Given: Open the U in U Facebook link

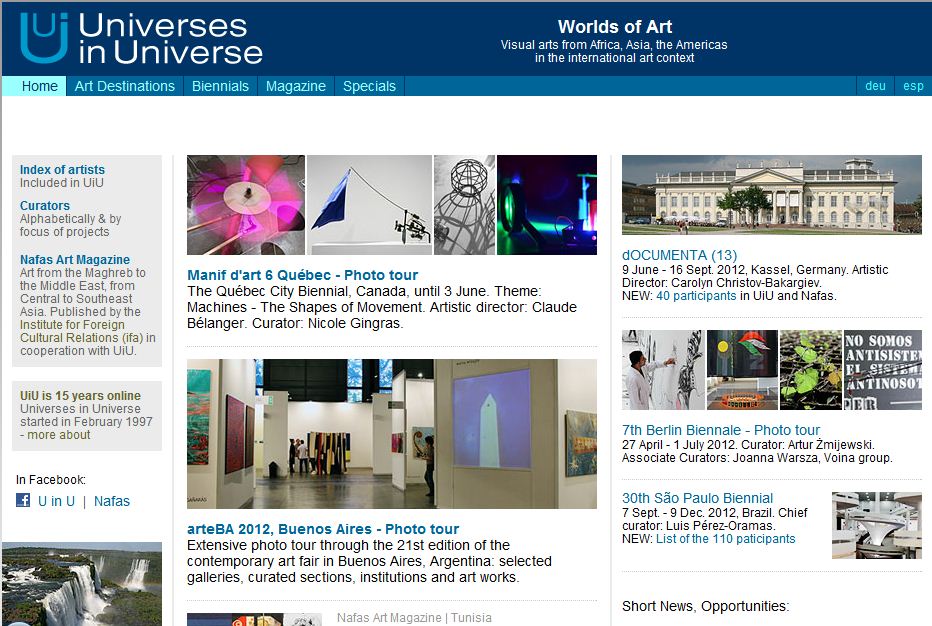Looking at the screenshot, I should coord(56,501).
